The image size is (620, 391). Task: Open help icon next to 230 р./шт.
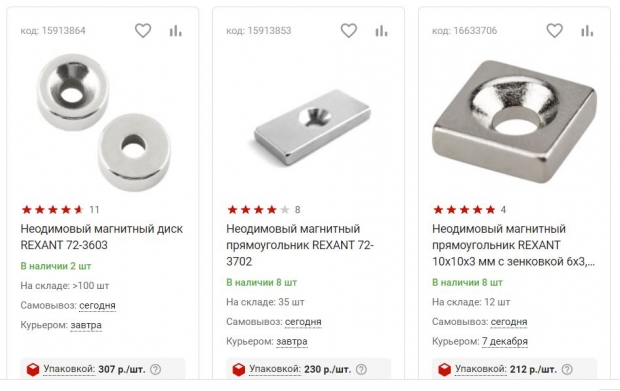click(x=361, y=369)
